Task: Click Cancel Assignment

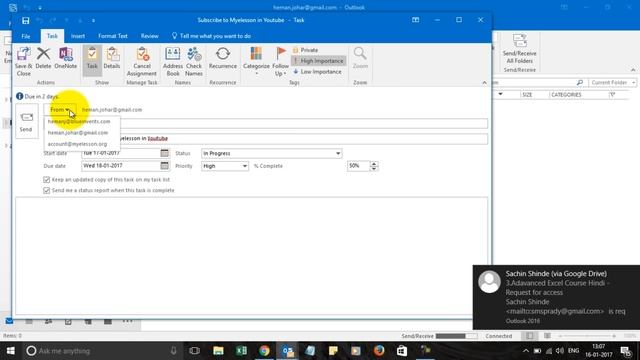Action: coord(142,61)
